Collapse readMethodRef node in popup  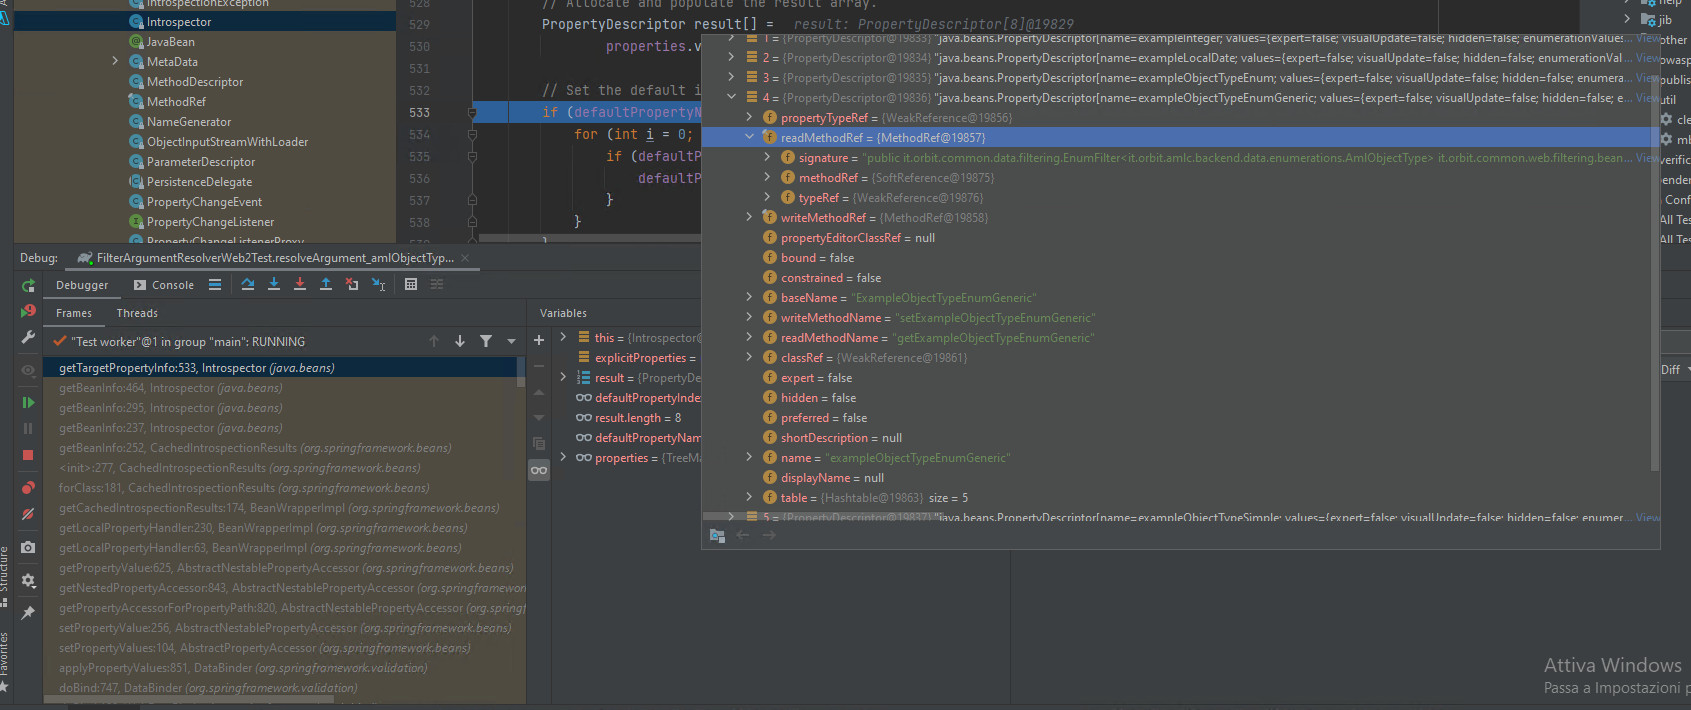pos(749,137)
